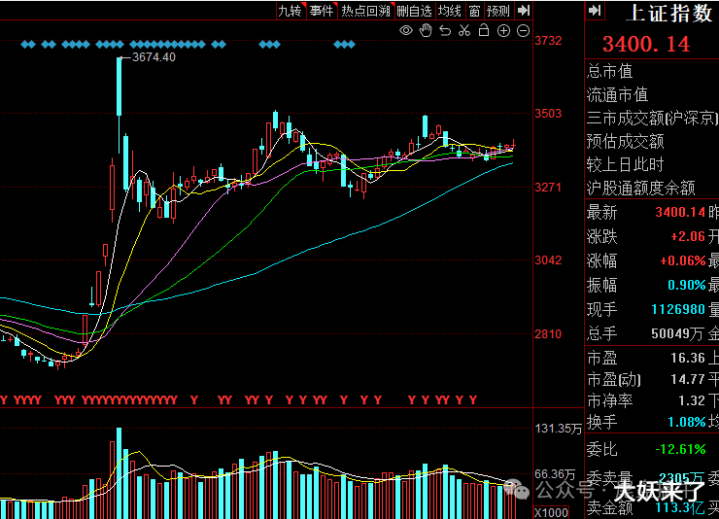The width and height of the screenshot is (719, 519).
Task: Toggle 均线 moving averages
Action: [449, 11]
